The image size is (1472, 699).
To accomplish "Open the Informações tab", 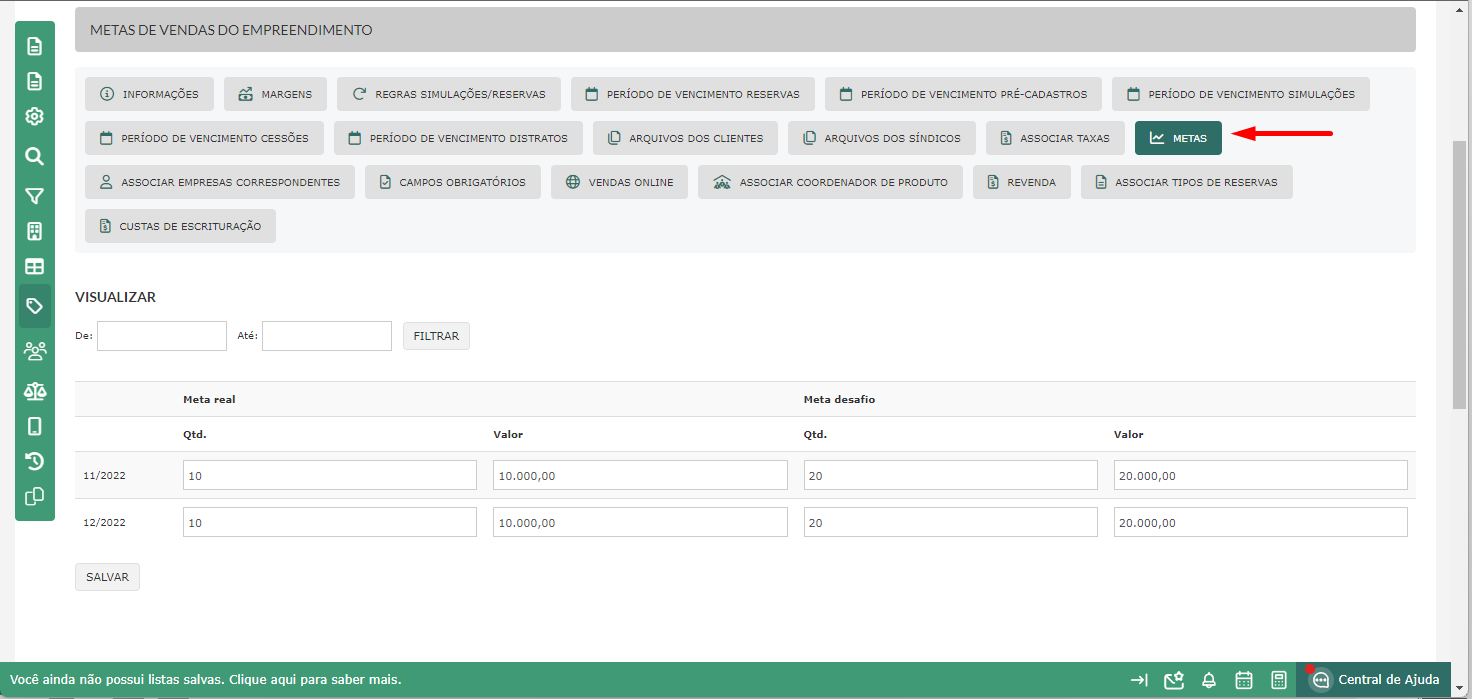I will pyautogui.click(x=149, y=94).
